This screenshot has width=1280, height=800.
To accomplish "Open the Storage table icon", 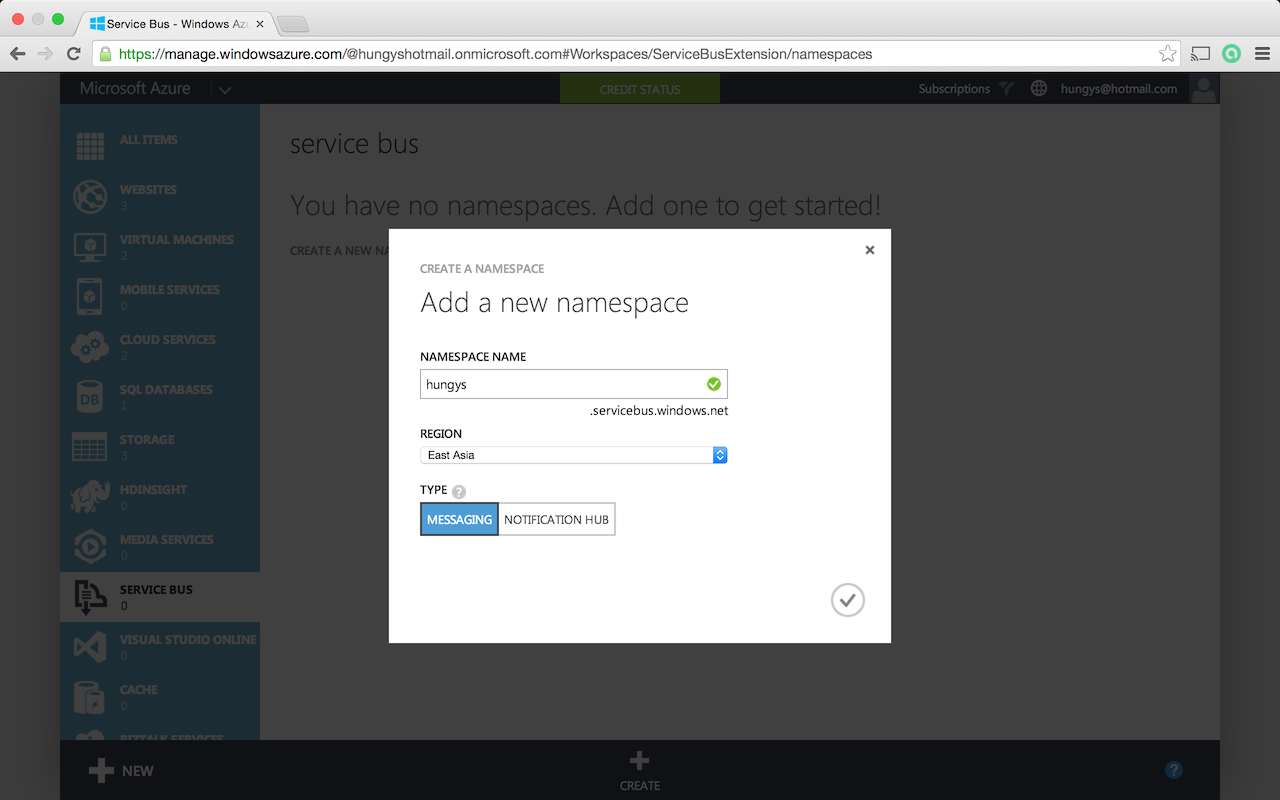I will [90, 446].
